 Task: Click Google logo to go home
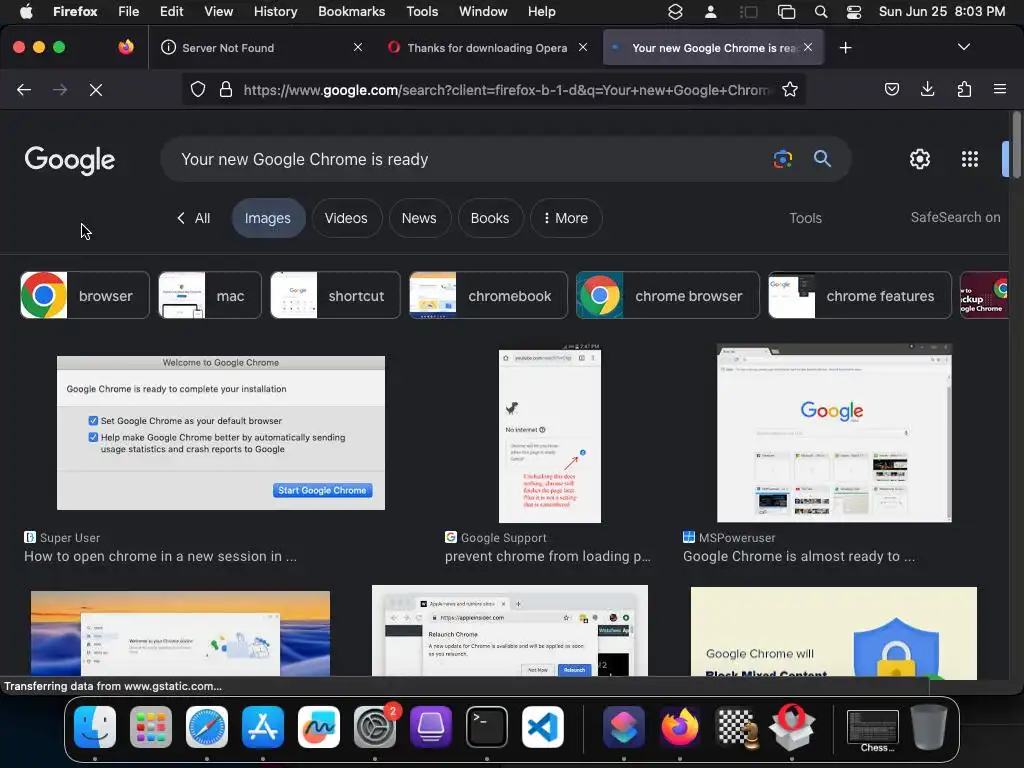pyautogui.click(x=70, y=160)
